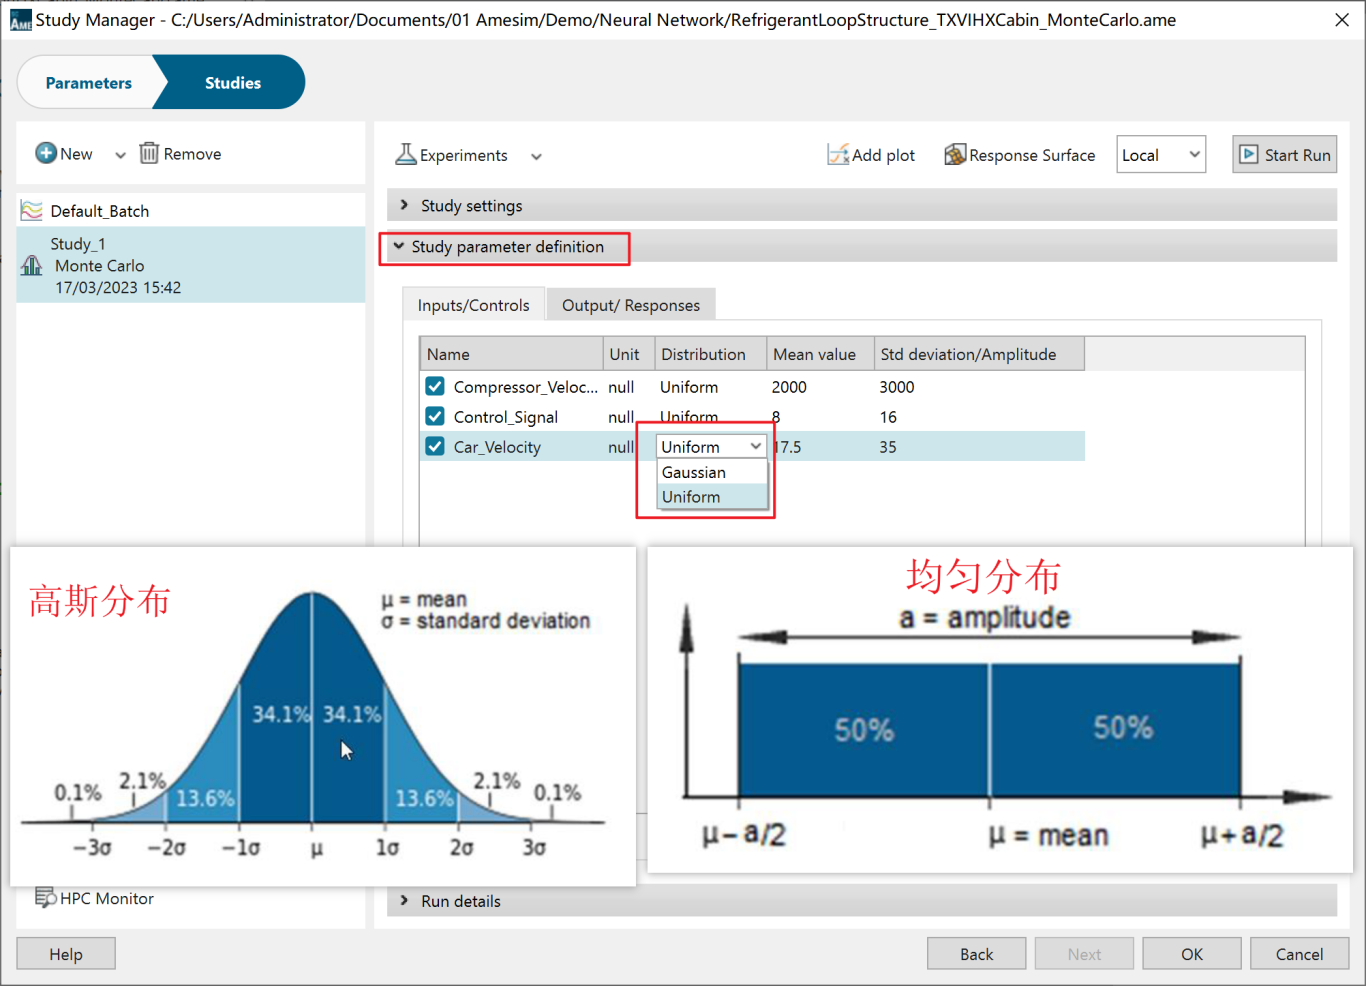Click the uniform distribution illustration image
Image resolution: width=1366 pixels, height=986 pixels.
click(1000, 710)
